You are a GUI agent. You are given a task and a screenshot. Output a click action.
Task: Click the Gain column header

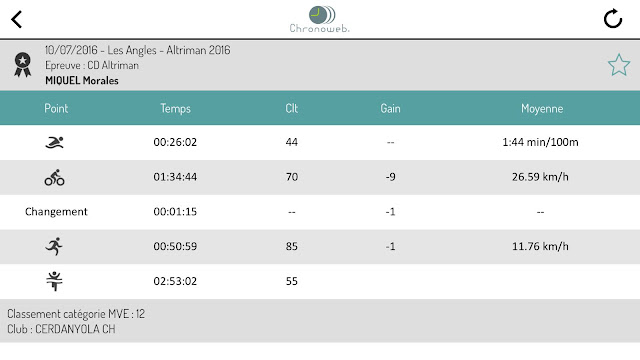click(x=390, y=108)
